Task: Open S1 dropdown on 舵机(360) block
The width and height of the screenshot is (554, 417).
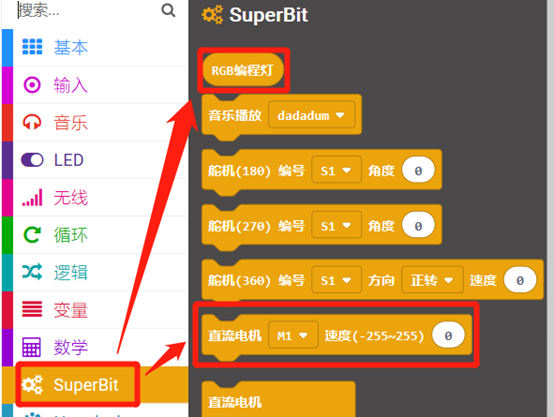Action: click(336, 280)
